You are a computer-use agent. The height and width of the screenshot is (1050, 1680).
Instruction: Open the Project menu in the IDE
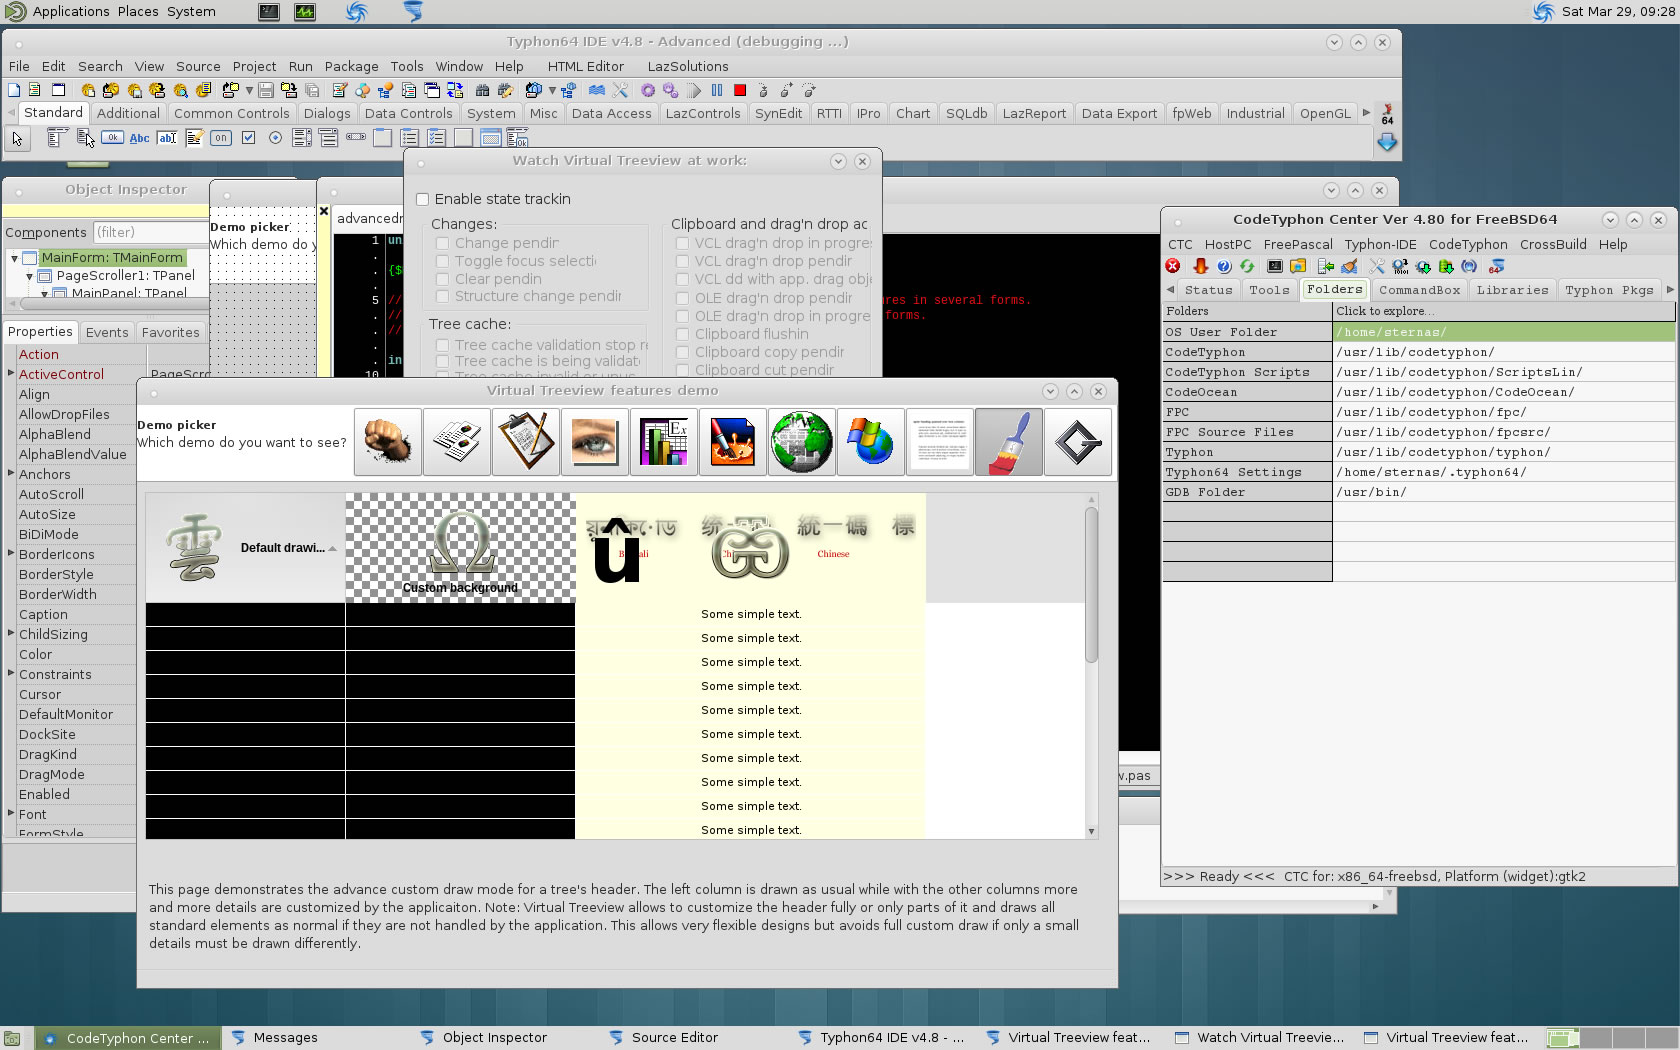(x=254, y=66)
